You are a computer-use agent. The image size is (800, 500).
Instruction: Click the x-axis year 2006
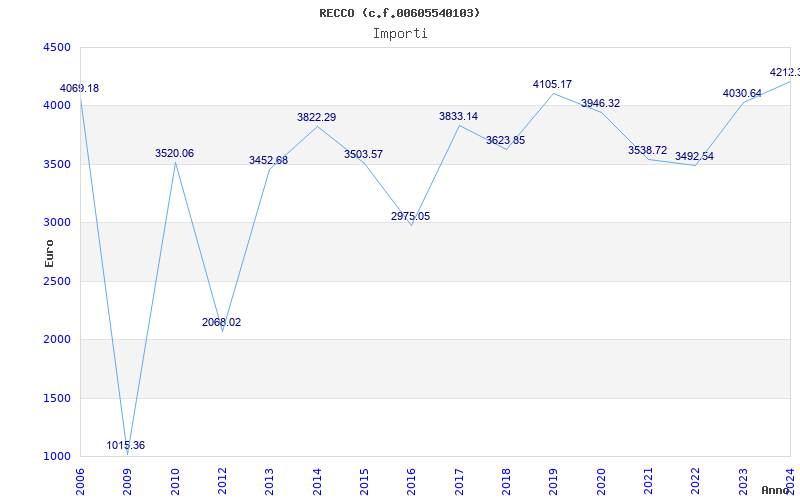click(80, 482)
